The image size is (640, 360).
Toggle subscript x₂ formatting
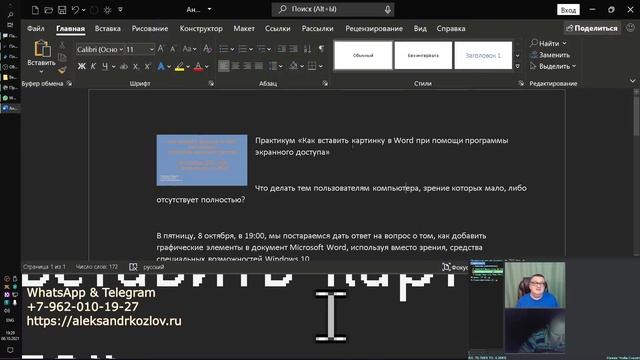coord(136,66)
